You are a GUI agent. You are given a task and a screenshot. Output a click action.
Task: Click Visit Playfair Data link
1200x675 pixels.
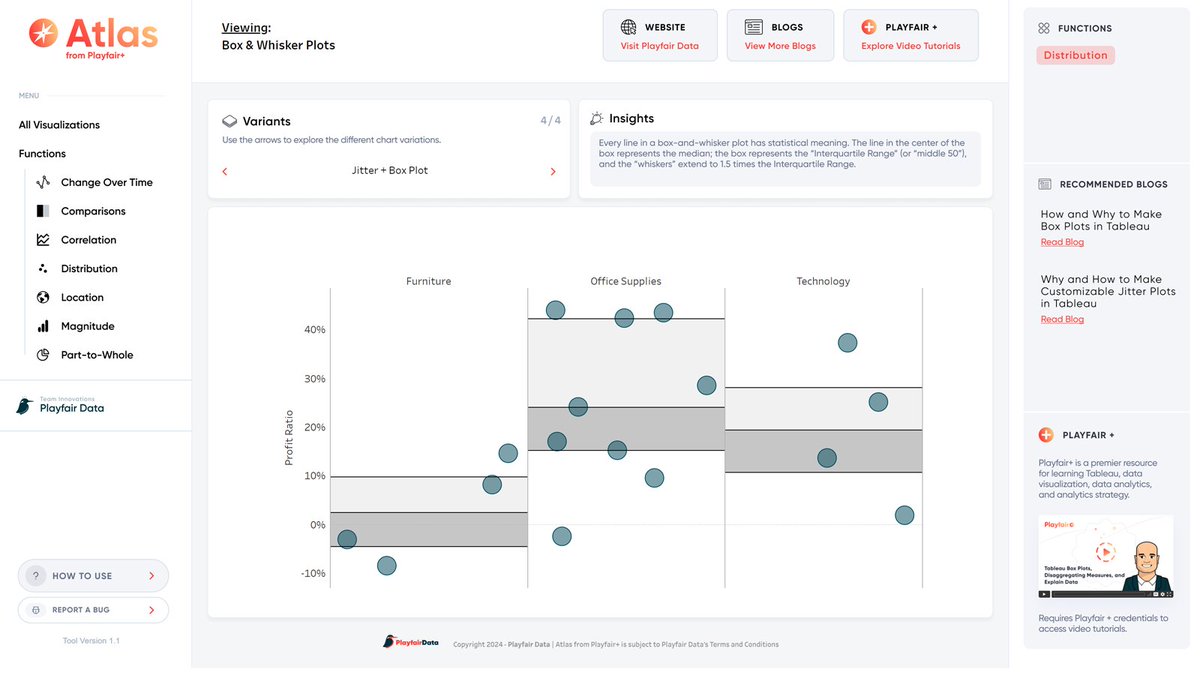click(x=660, y=46)
